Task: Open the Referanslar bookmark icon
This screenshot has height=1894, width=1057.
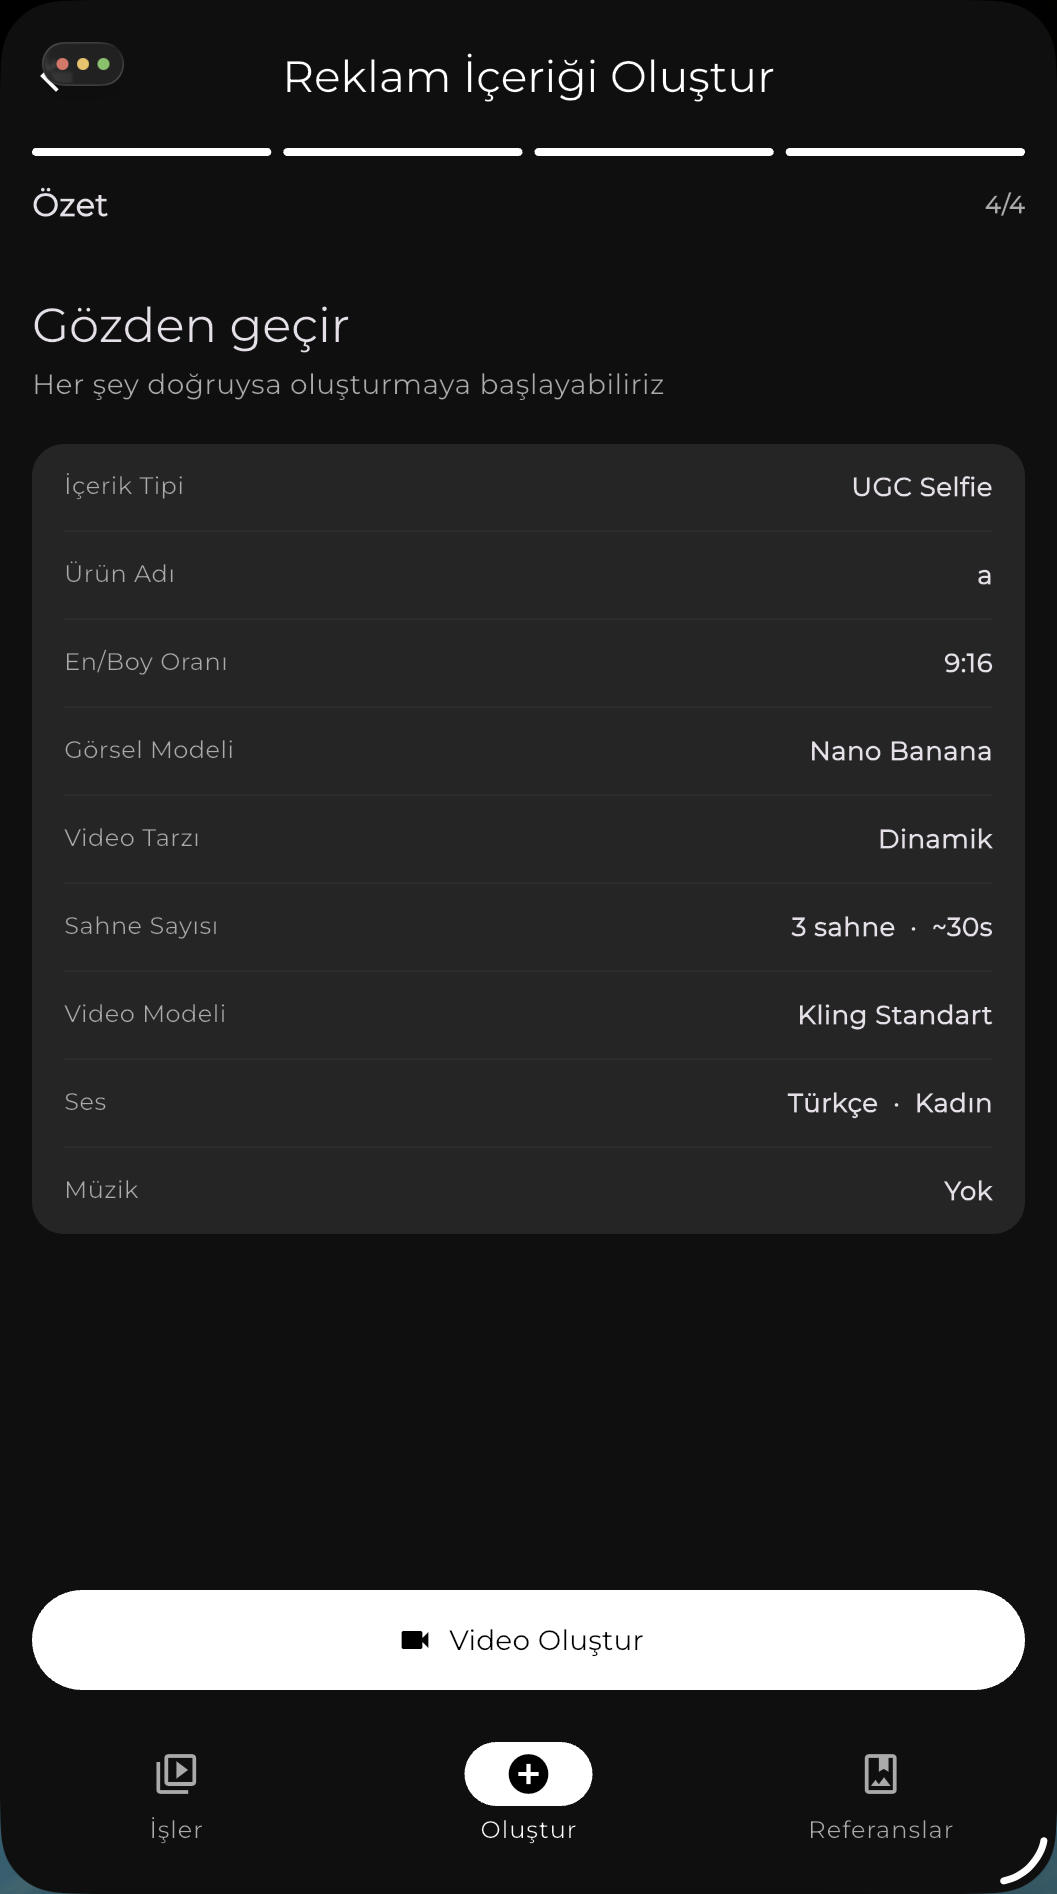Action: (x=880, y=1774)
